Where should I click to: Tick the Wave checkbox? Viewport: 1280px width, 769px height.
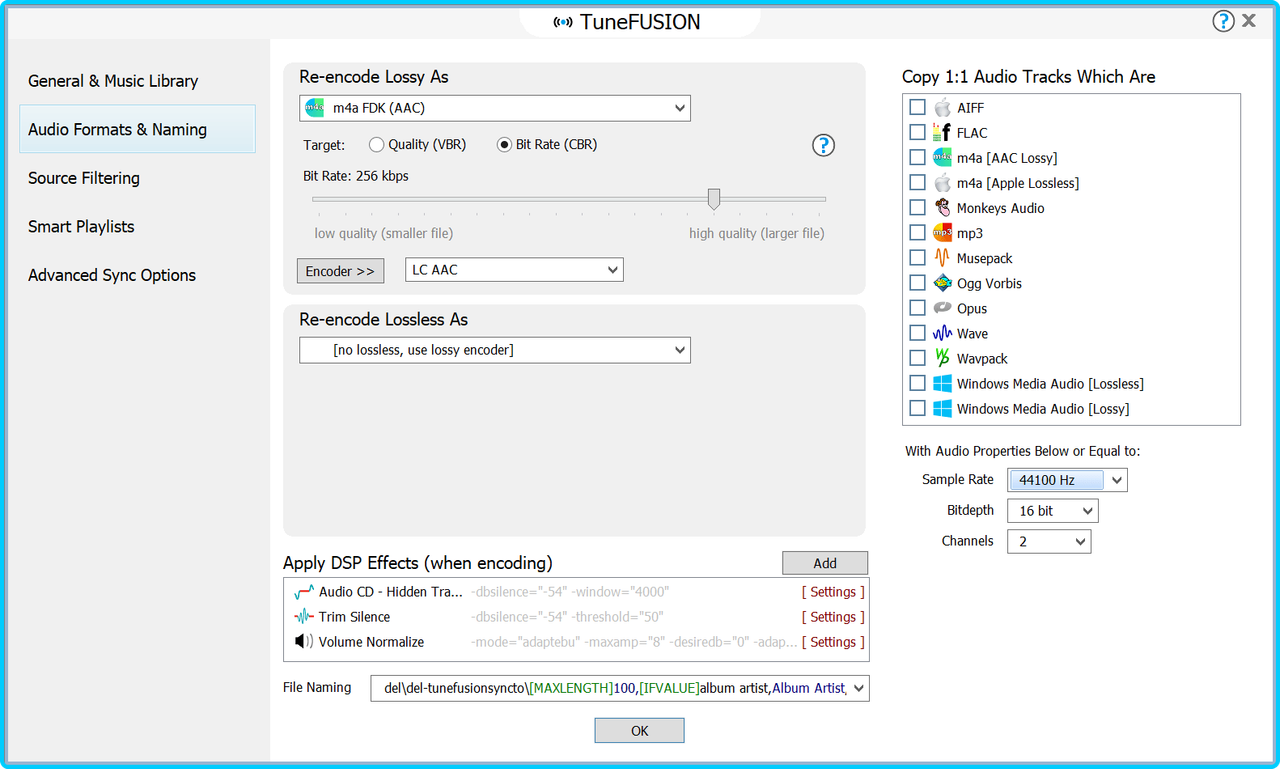click(917, 333)
